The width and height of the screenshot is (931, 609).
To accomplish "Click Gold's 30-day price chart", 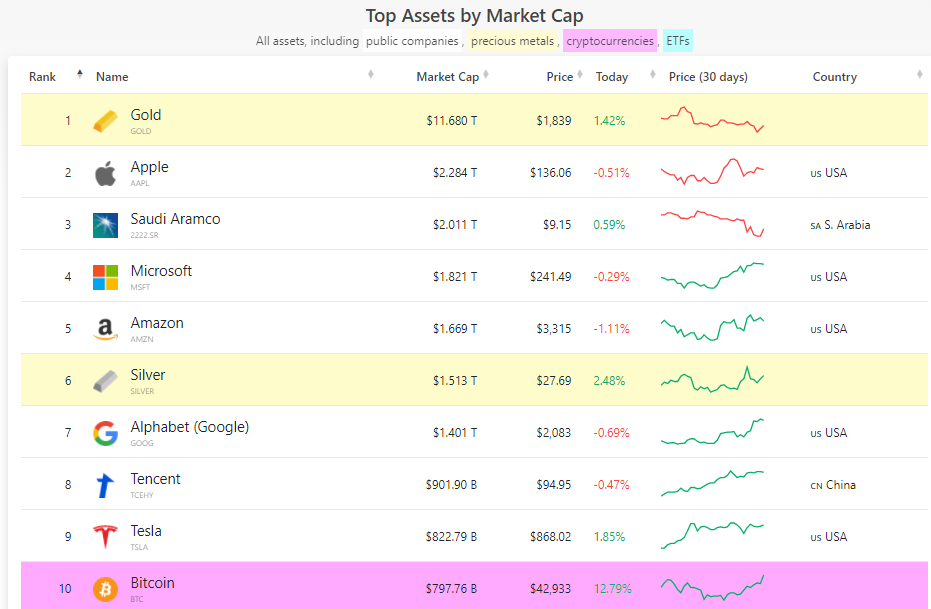I will (712, 119).
